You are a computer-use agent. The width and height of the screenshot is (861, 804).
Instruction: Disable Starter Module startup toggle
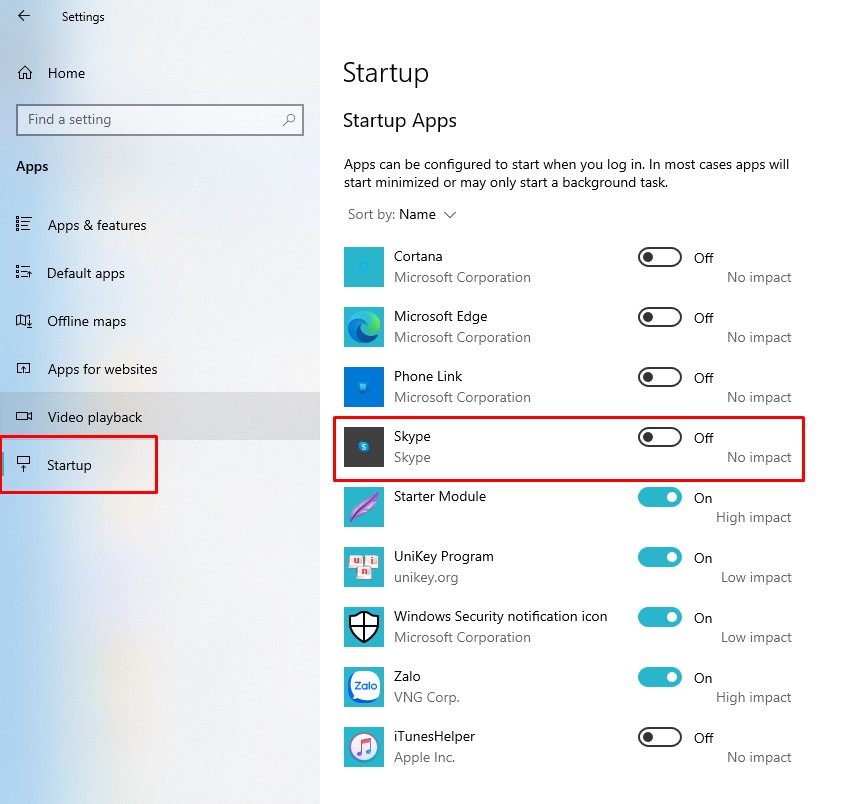(659, 497)
